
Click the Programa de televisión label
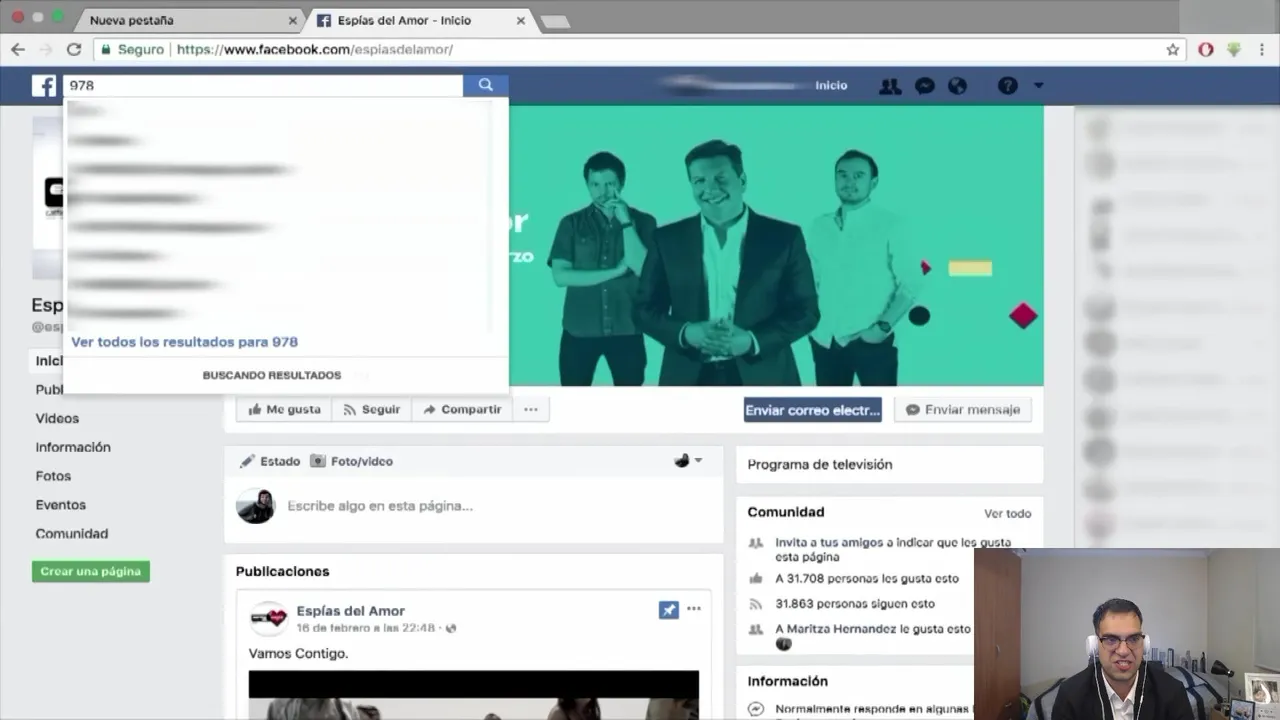pos(820,465)
